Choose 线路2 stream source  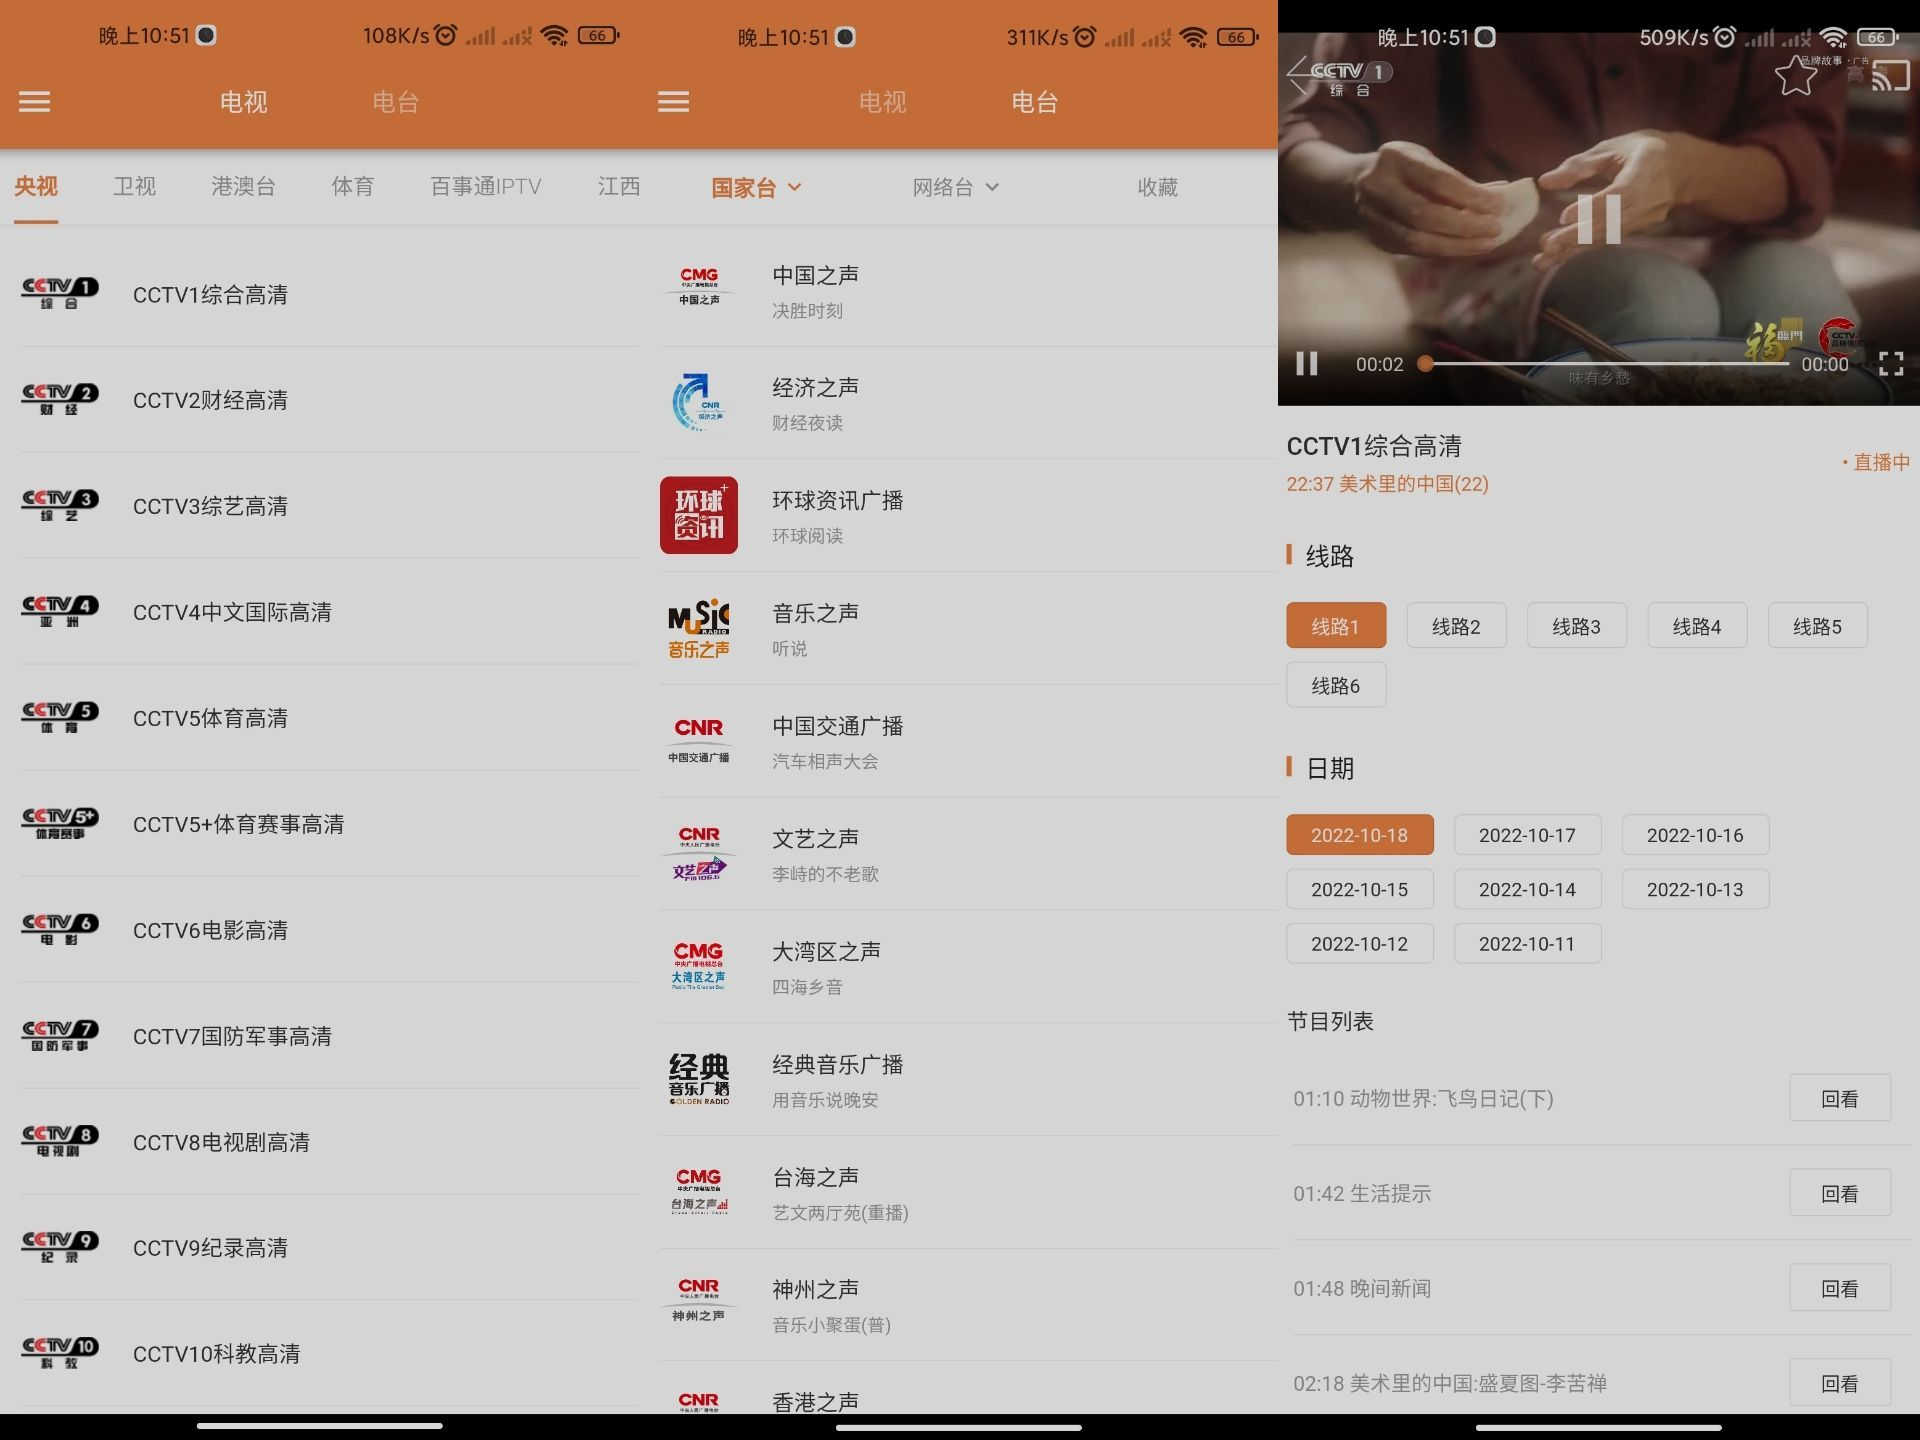[x=1456, y=626]
